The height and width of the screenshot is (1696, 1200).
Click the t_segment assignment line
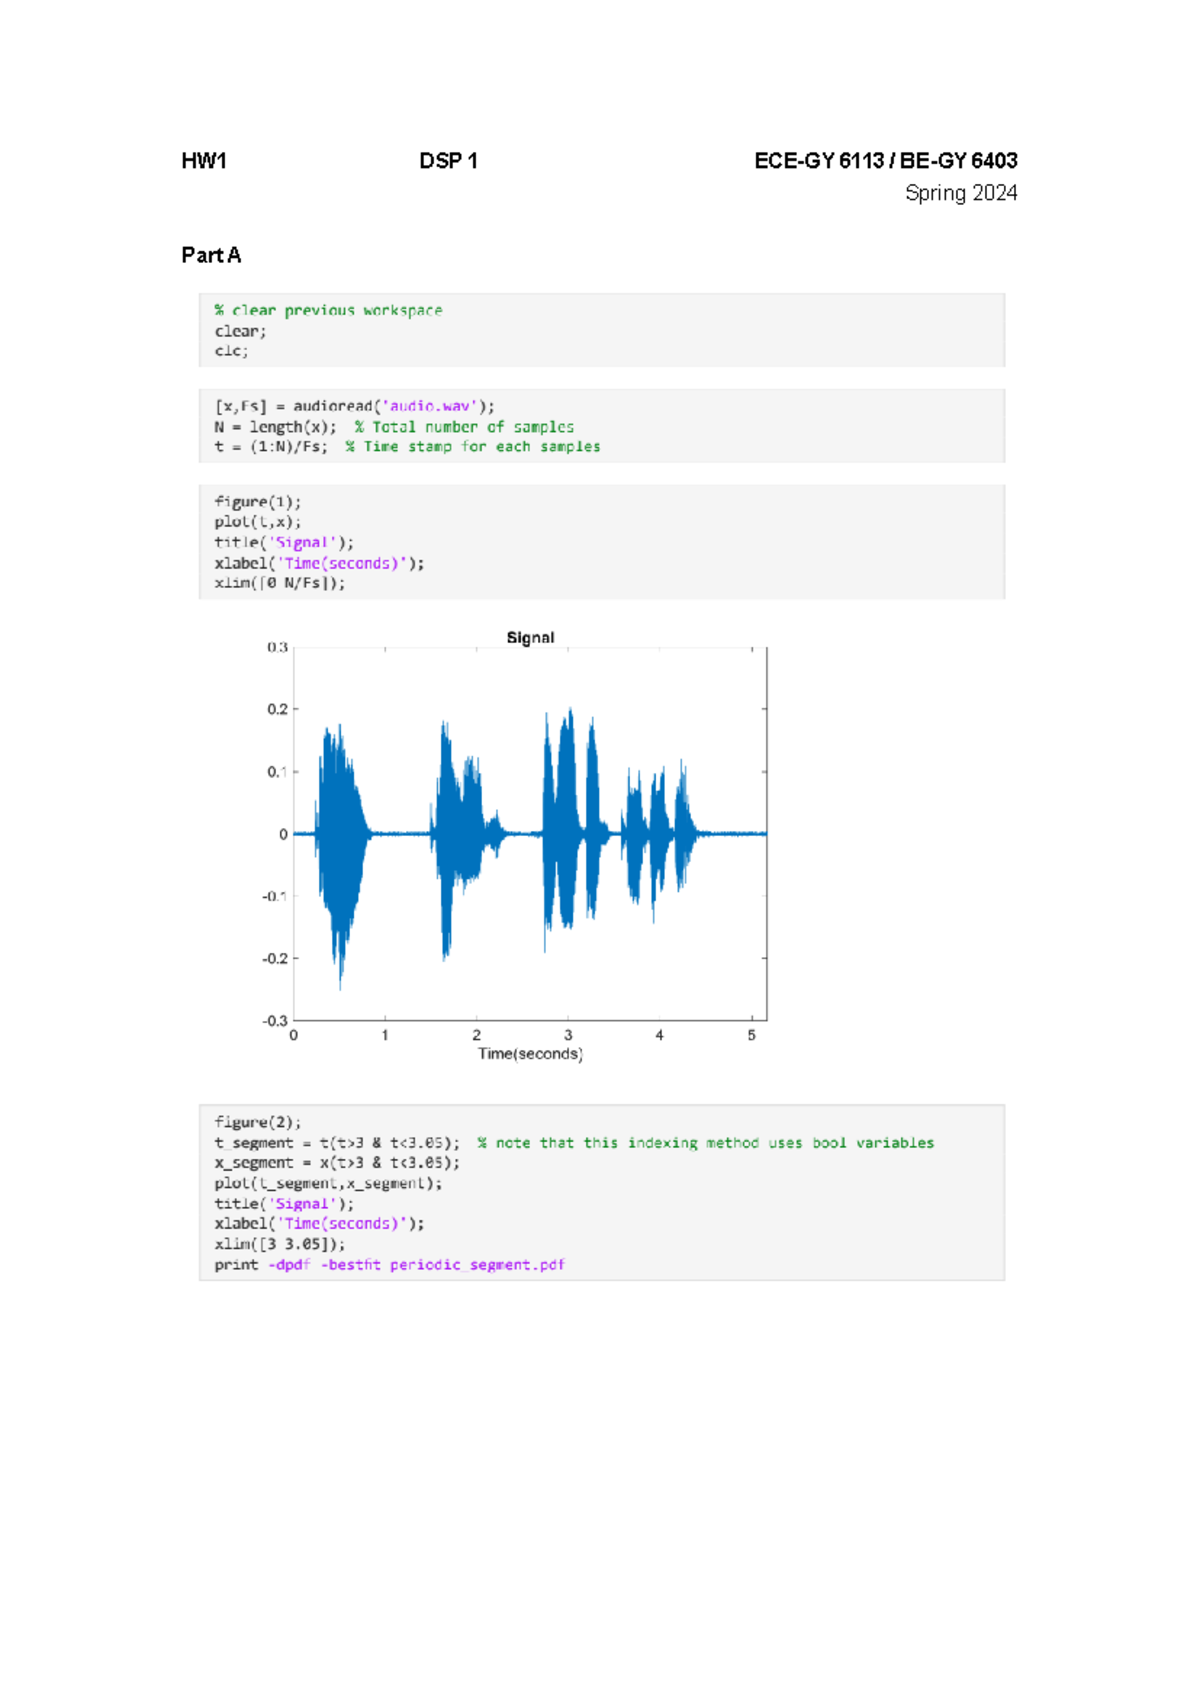(337, 1143)
